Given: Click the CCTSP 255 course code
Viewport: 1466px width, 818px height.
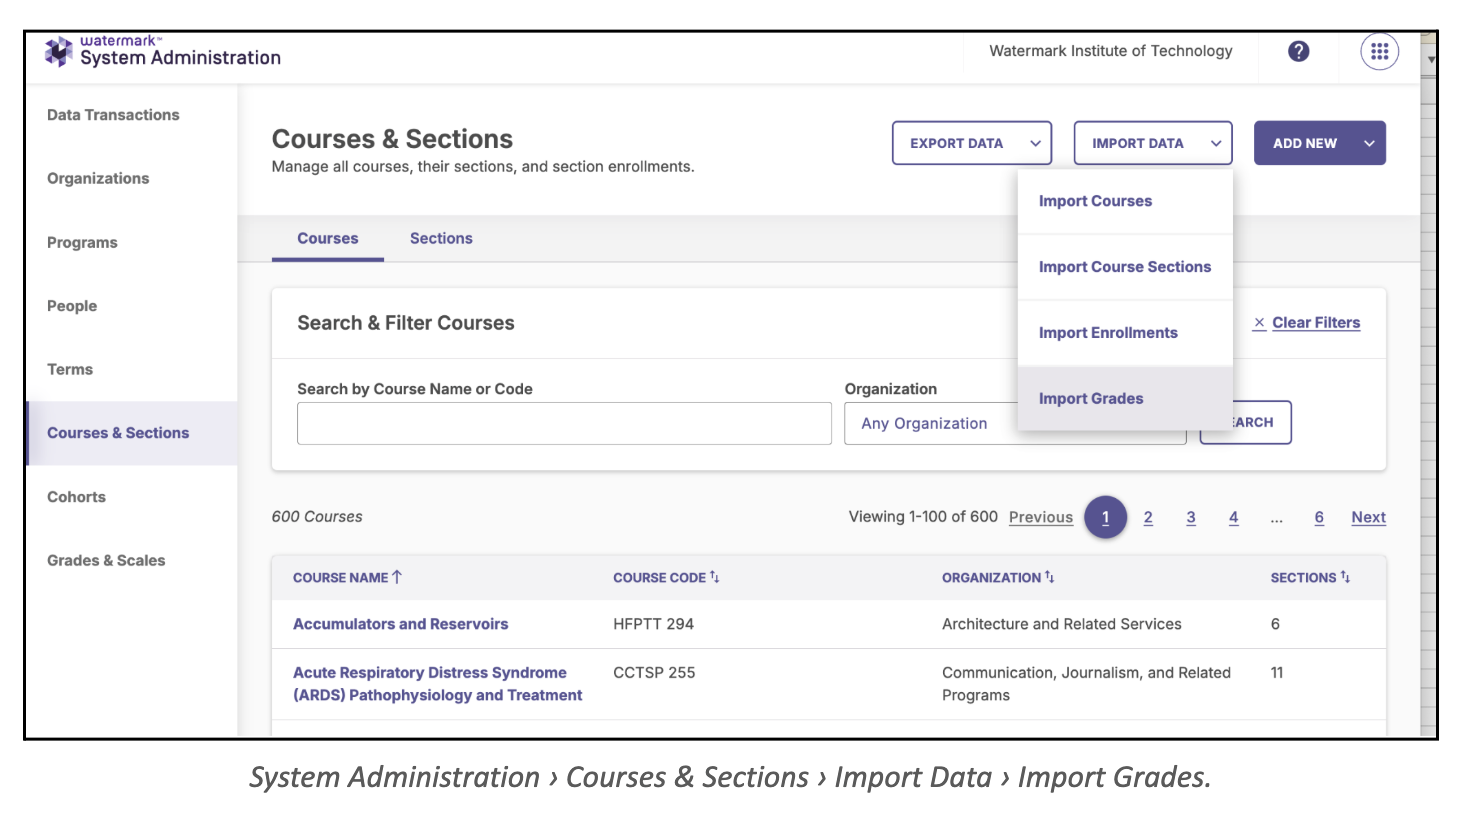Looking at the screenshot, I should click(x=654, y=673).
